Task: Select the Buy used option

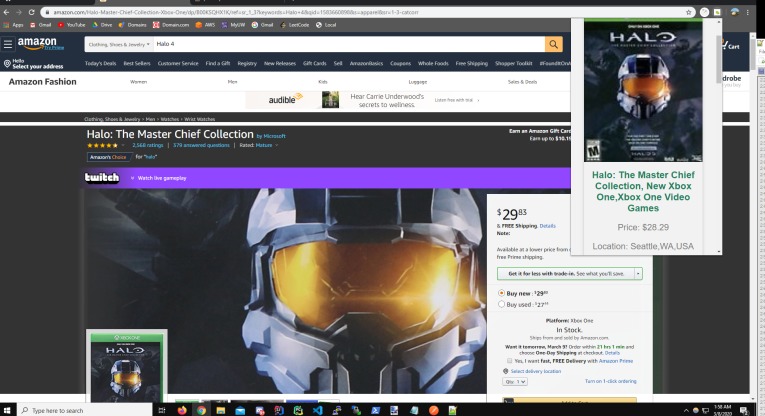Action: tap(501, 304)
